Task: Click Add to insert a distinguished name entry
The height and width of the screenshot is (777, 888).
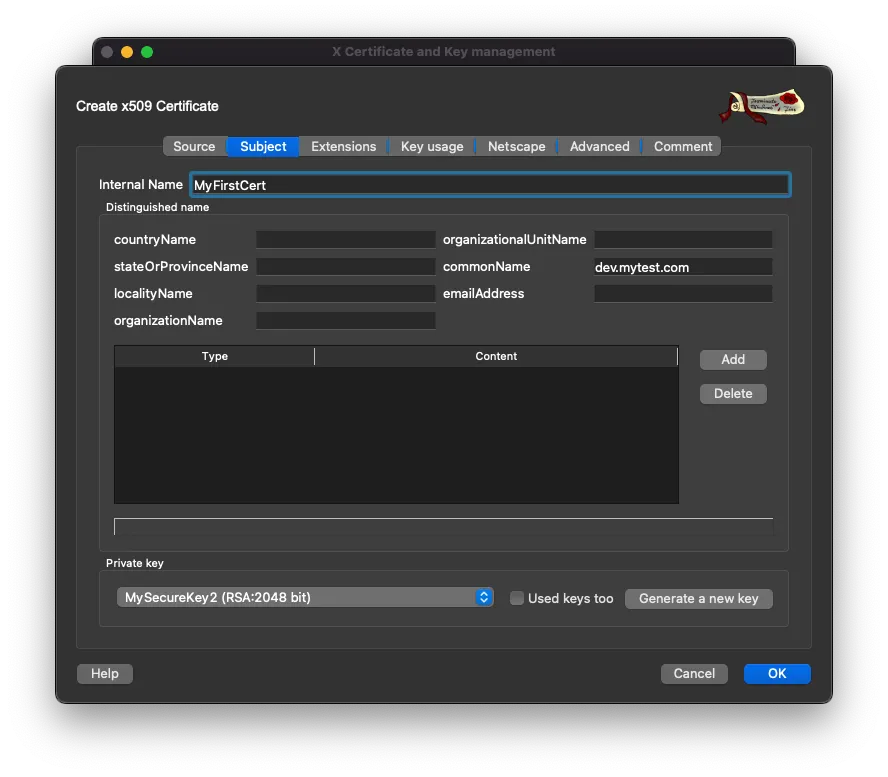Action: 733,359
